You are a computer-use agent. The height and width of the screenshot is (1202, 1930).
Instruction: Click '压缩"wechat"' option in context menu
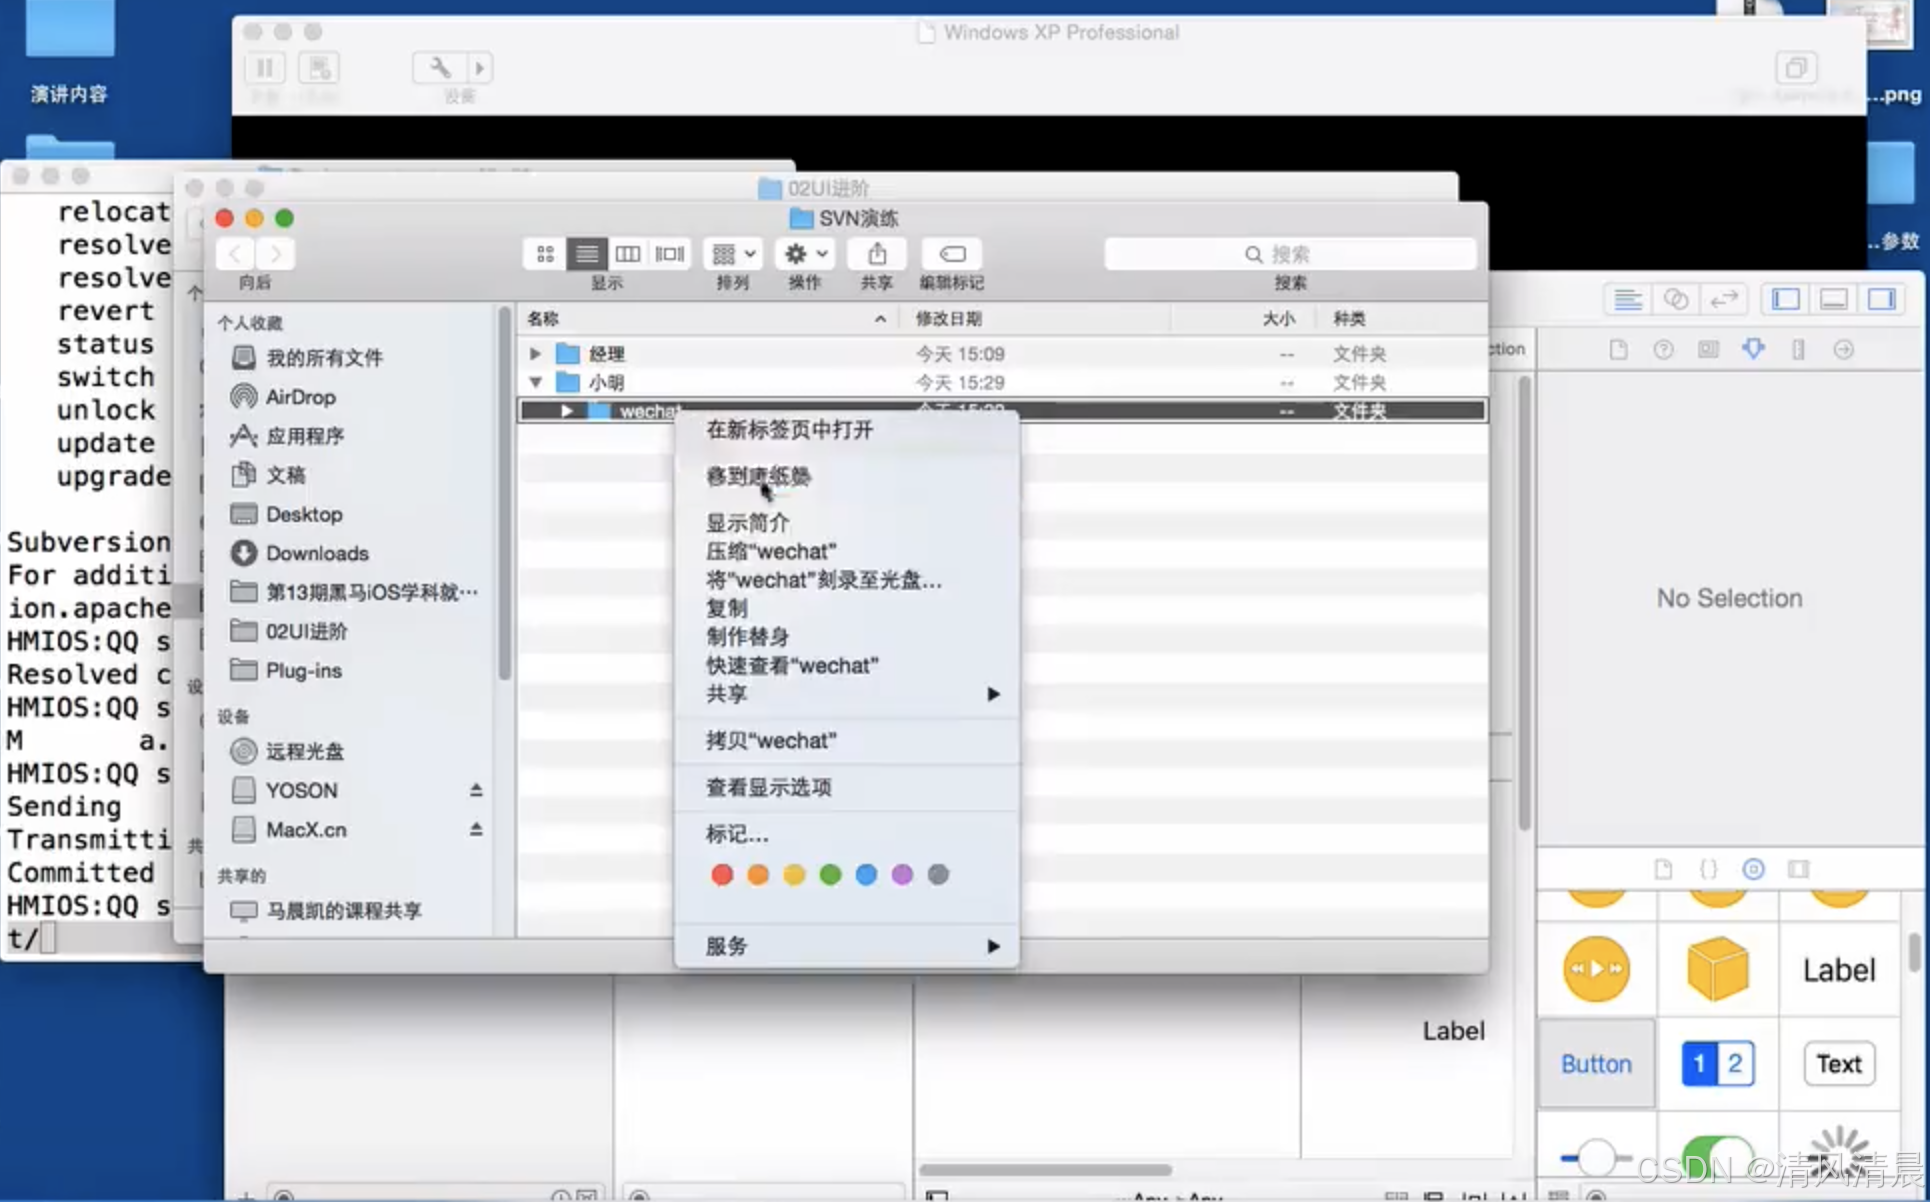[773, 551]
